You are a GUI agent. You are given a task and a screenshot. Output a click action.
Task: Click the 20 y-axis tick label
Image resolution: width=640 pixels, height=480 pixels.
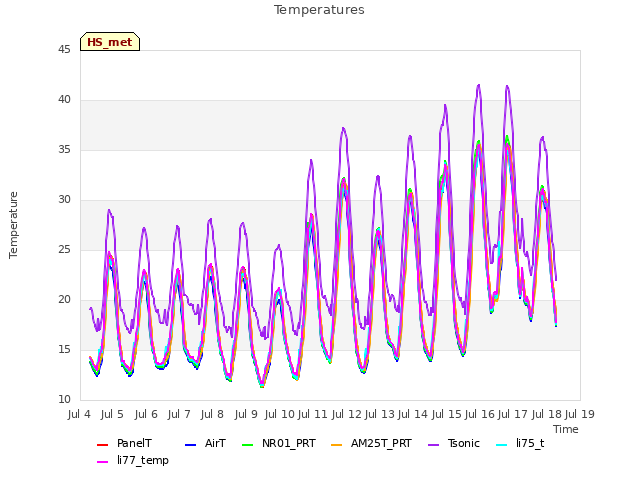point(64,300)
